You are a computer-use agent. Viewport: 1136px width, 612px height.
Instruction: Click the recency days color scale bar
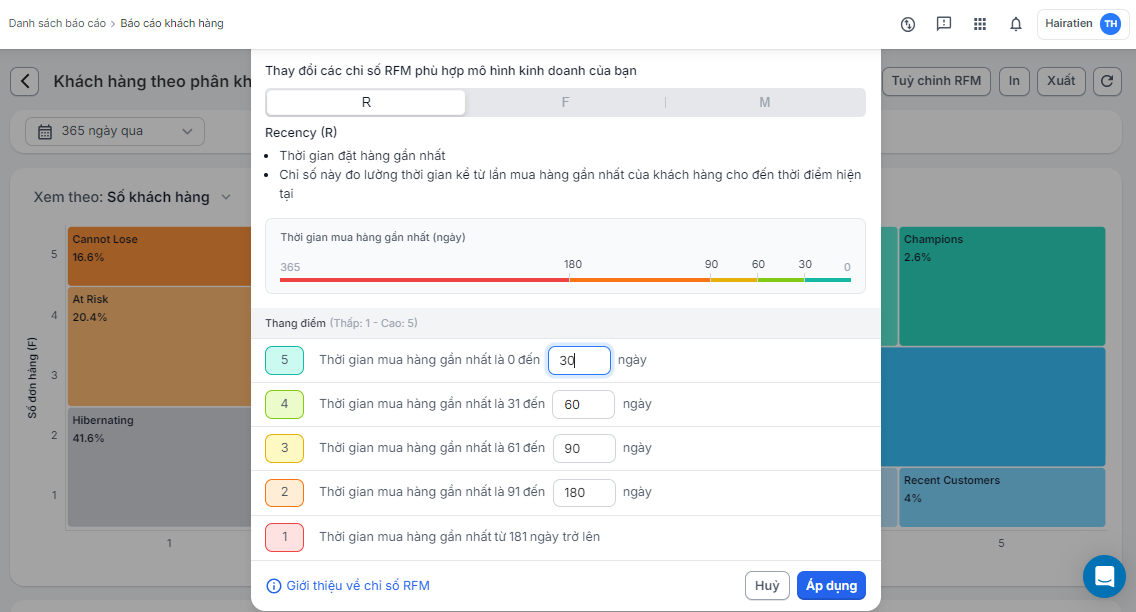[x=565, y=280]
